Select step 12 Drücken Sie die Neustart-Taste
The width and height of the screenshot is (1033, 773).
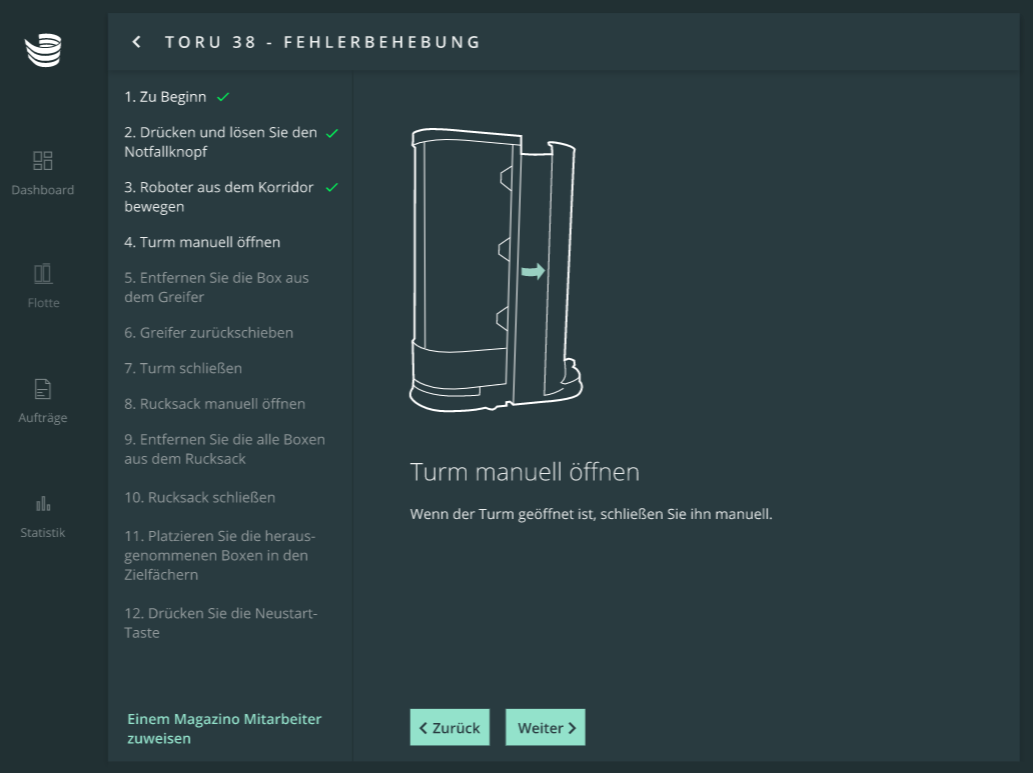[221, 622]
